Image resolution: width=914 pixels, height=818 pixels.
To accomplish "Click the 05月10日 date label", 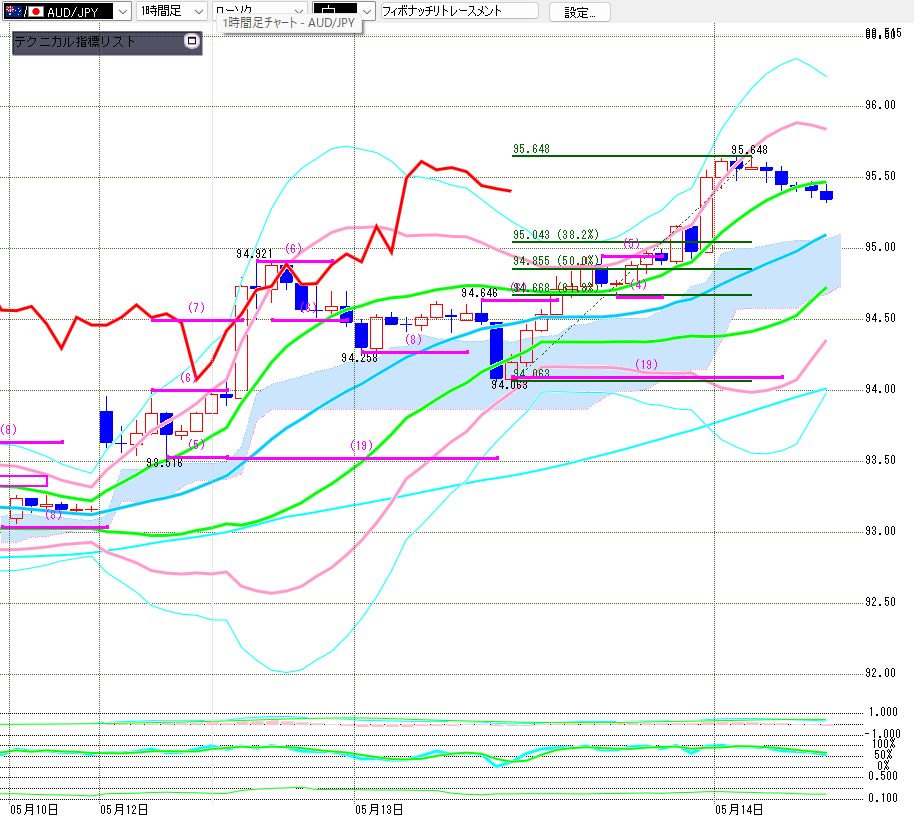I will point(34,809).
